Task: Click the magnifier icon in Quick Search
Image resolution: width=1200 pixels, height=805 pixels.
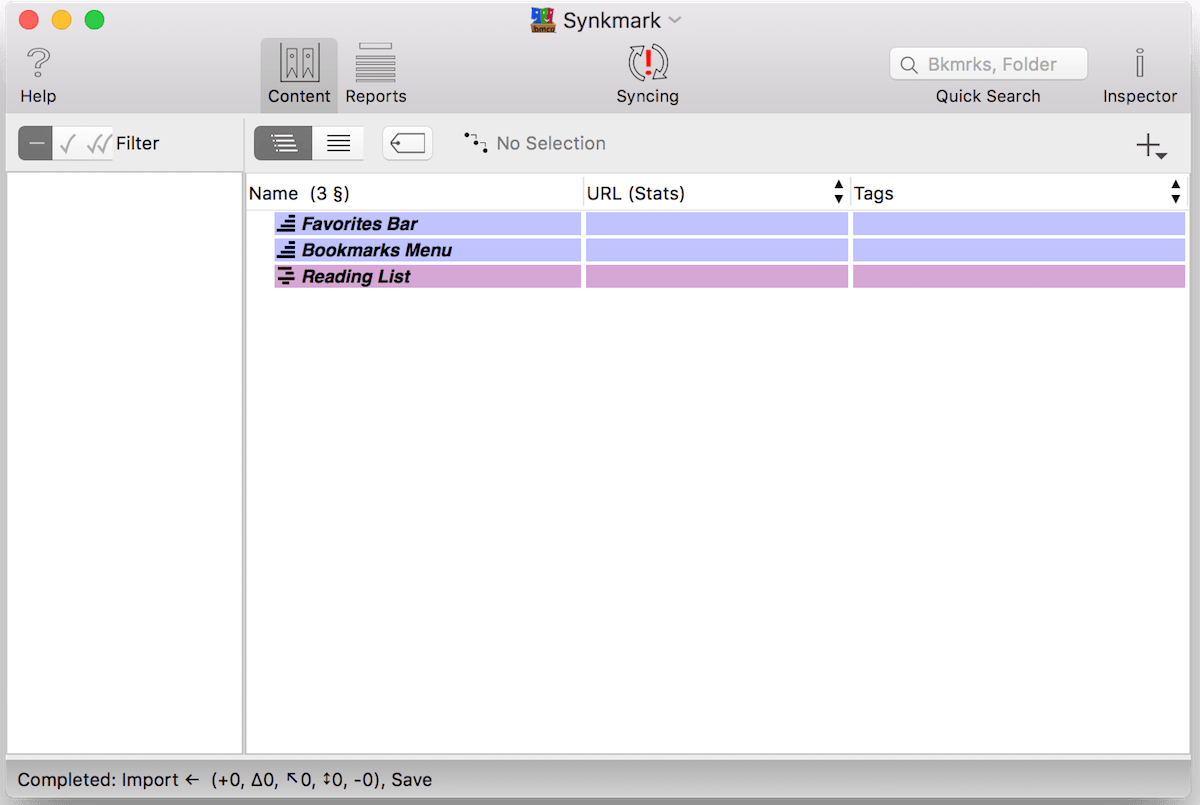Action: pos(909,65)
